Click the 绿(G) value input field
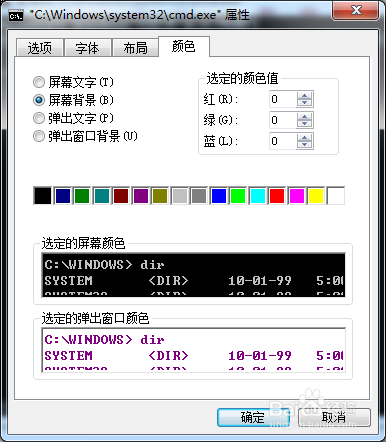386x442 pixels. pyautogui.click(x=283, y=120)
